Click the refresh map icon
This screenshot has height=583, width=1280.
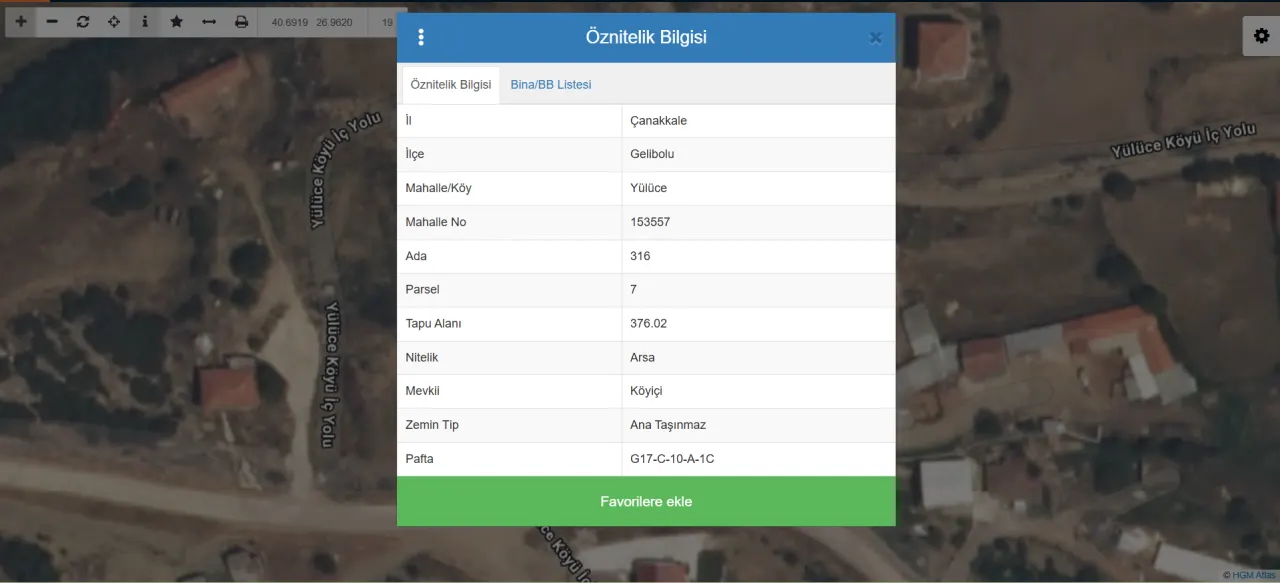(x=83, y=21)
